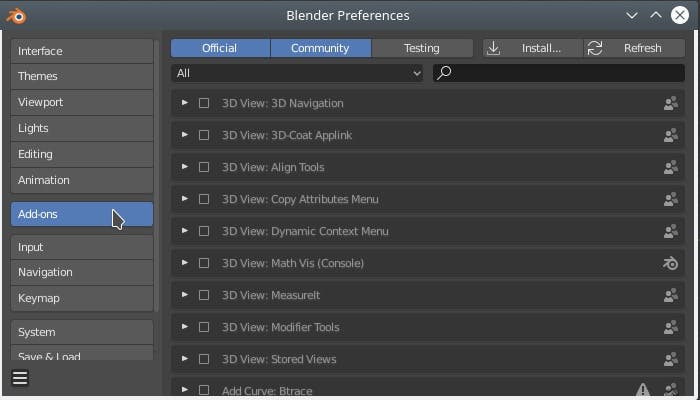Enable the Modifier Tools add-on checkbox
The width and height of the screenshot is (700, 400).
click(204, 327)
